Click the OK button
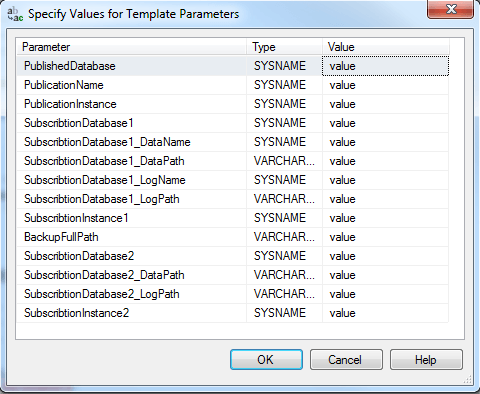 click(x=266, y=359)
